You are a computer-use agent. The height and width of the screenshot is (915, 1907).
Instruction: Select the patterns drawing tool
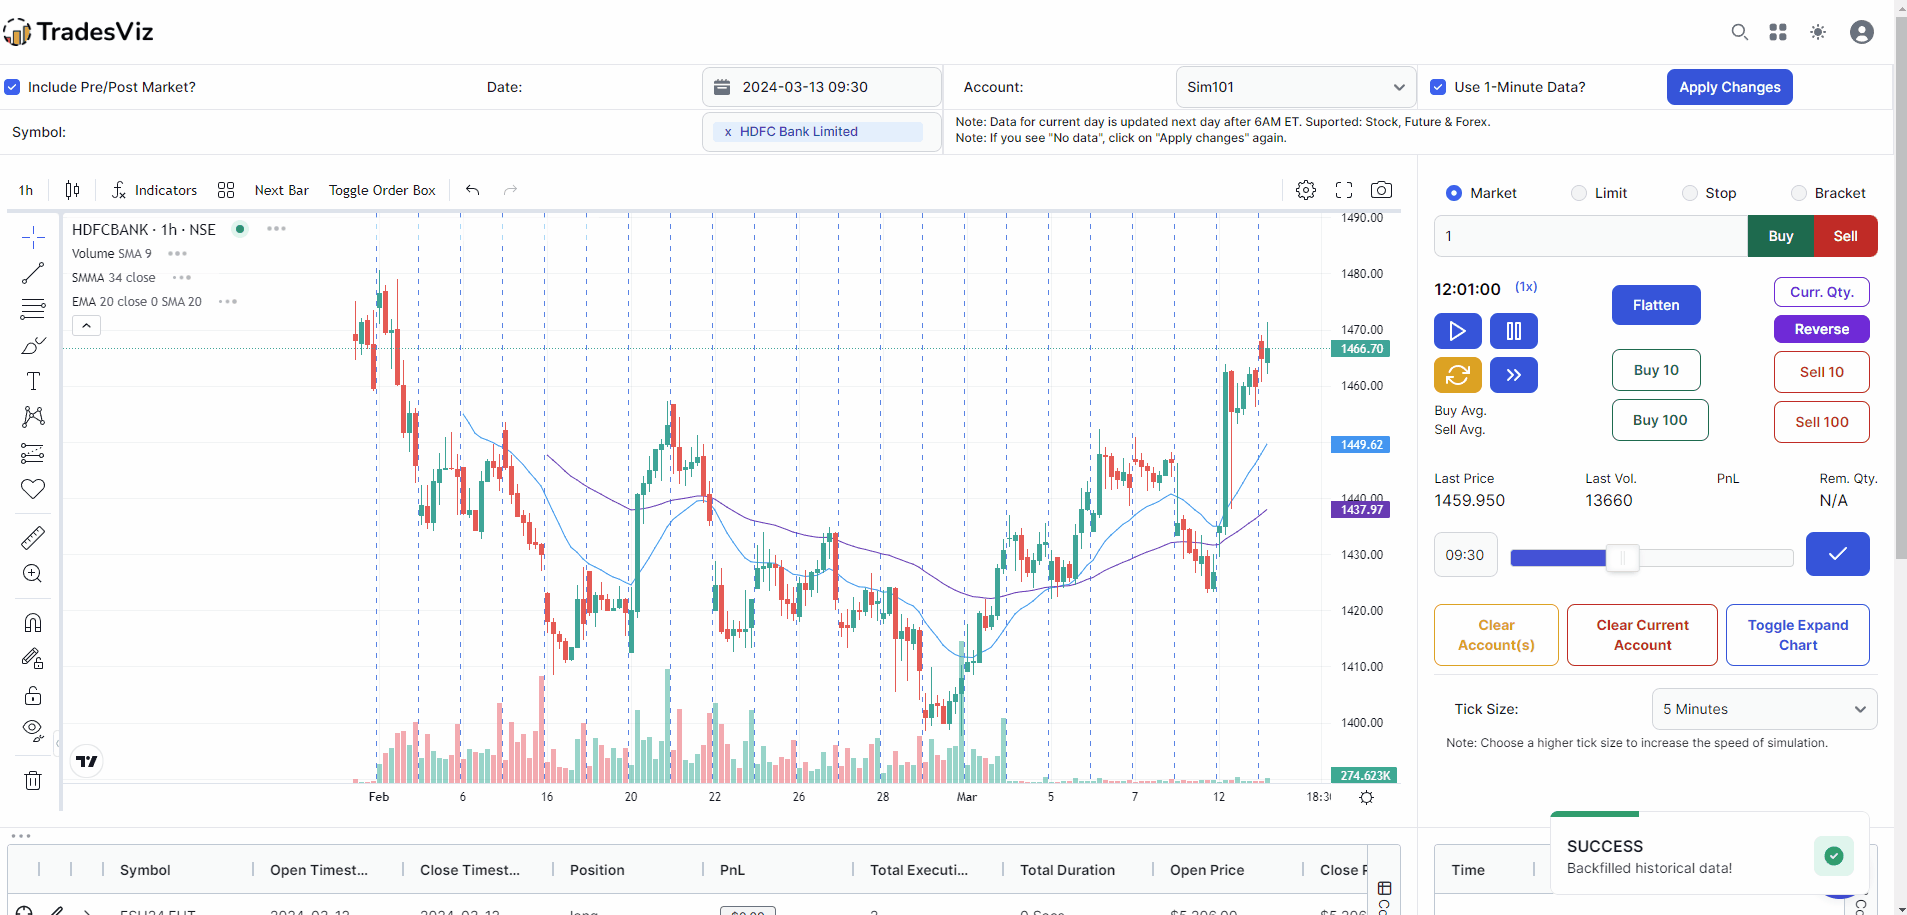(x=33, y=417)
